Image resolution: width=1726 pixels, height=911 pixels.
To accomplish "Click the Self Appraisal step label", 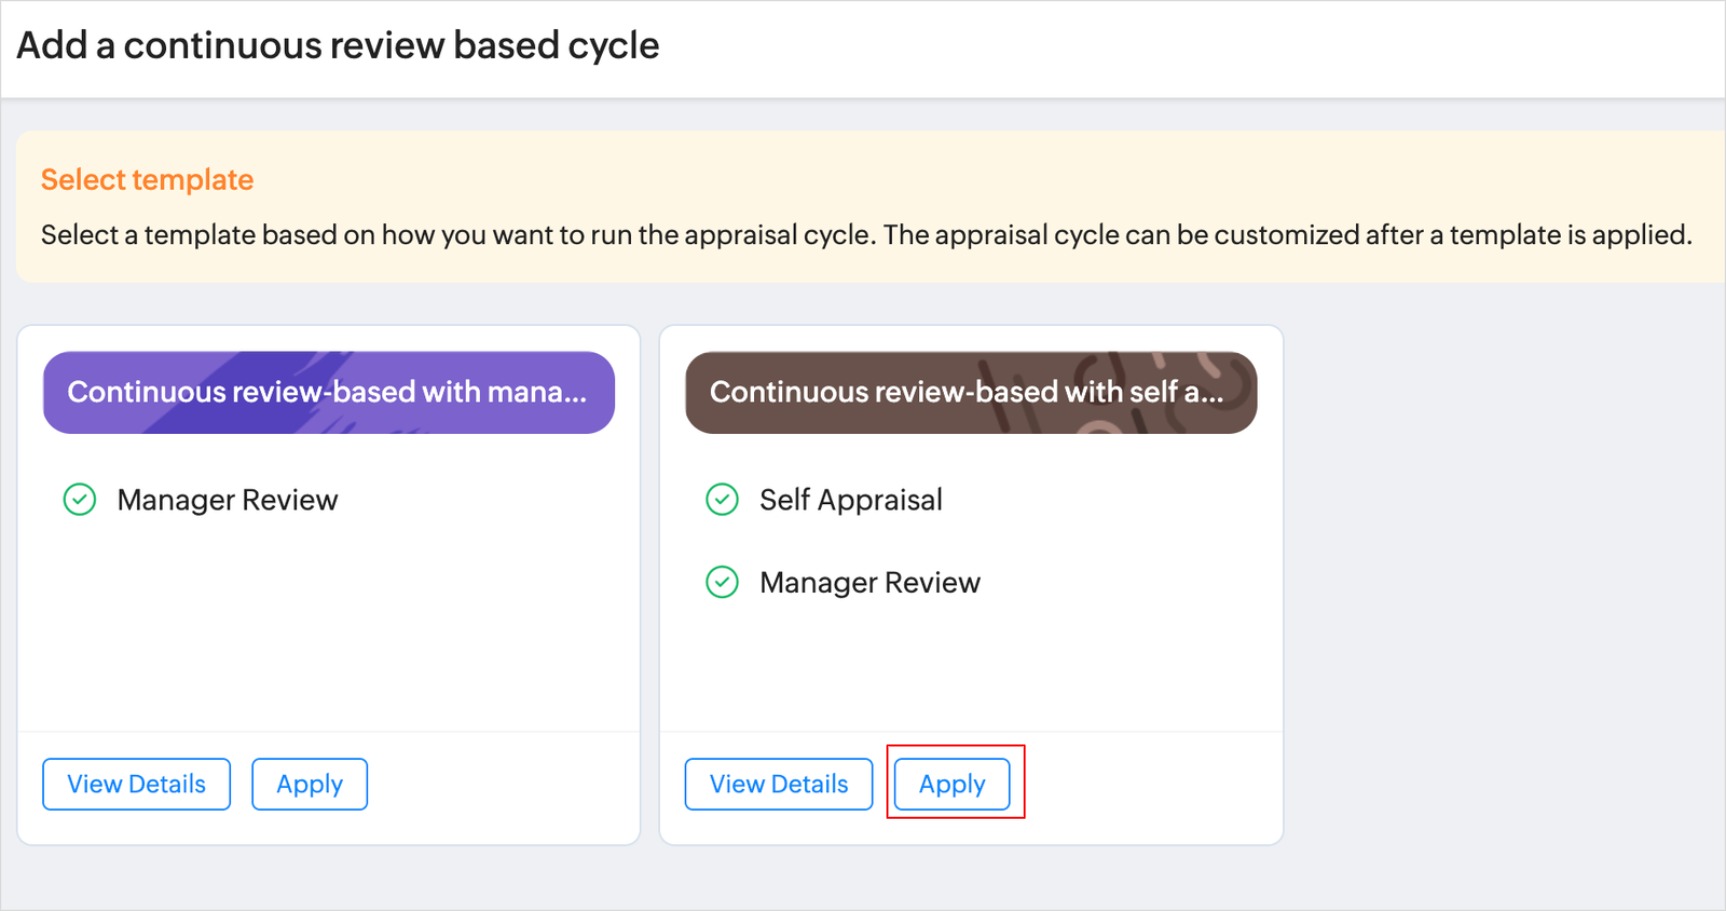I will point(850,499).
